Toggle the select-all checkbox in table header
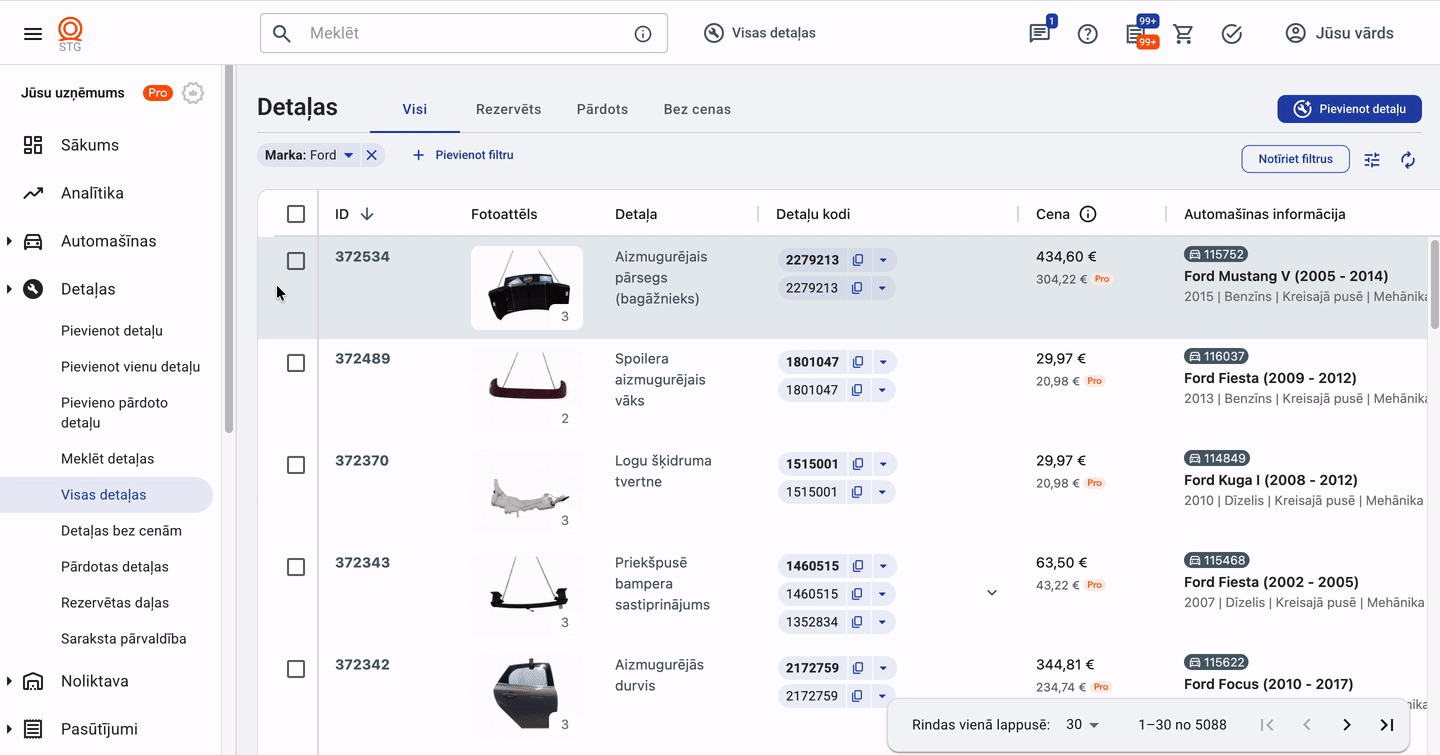The width and height of the screenshot is (1440, 755). tap(296, 214)
